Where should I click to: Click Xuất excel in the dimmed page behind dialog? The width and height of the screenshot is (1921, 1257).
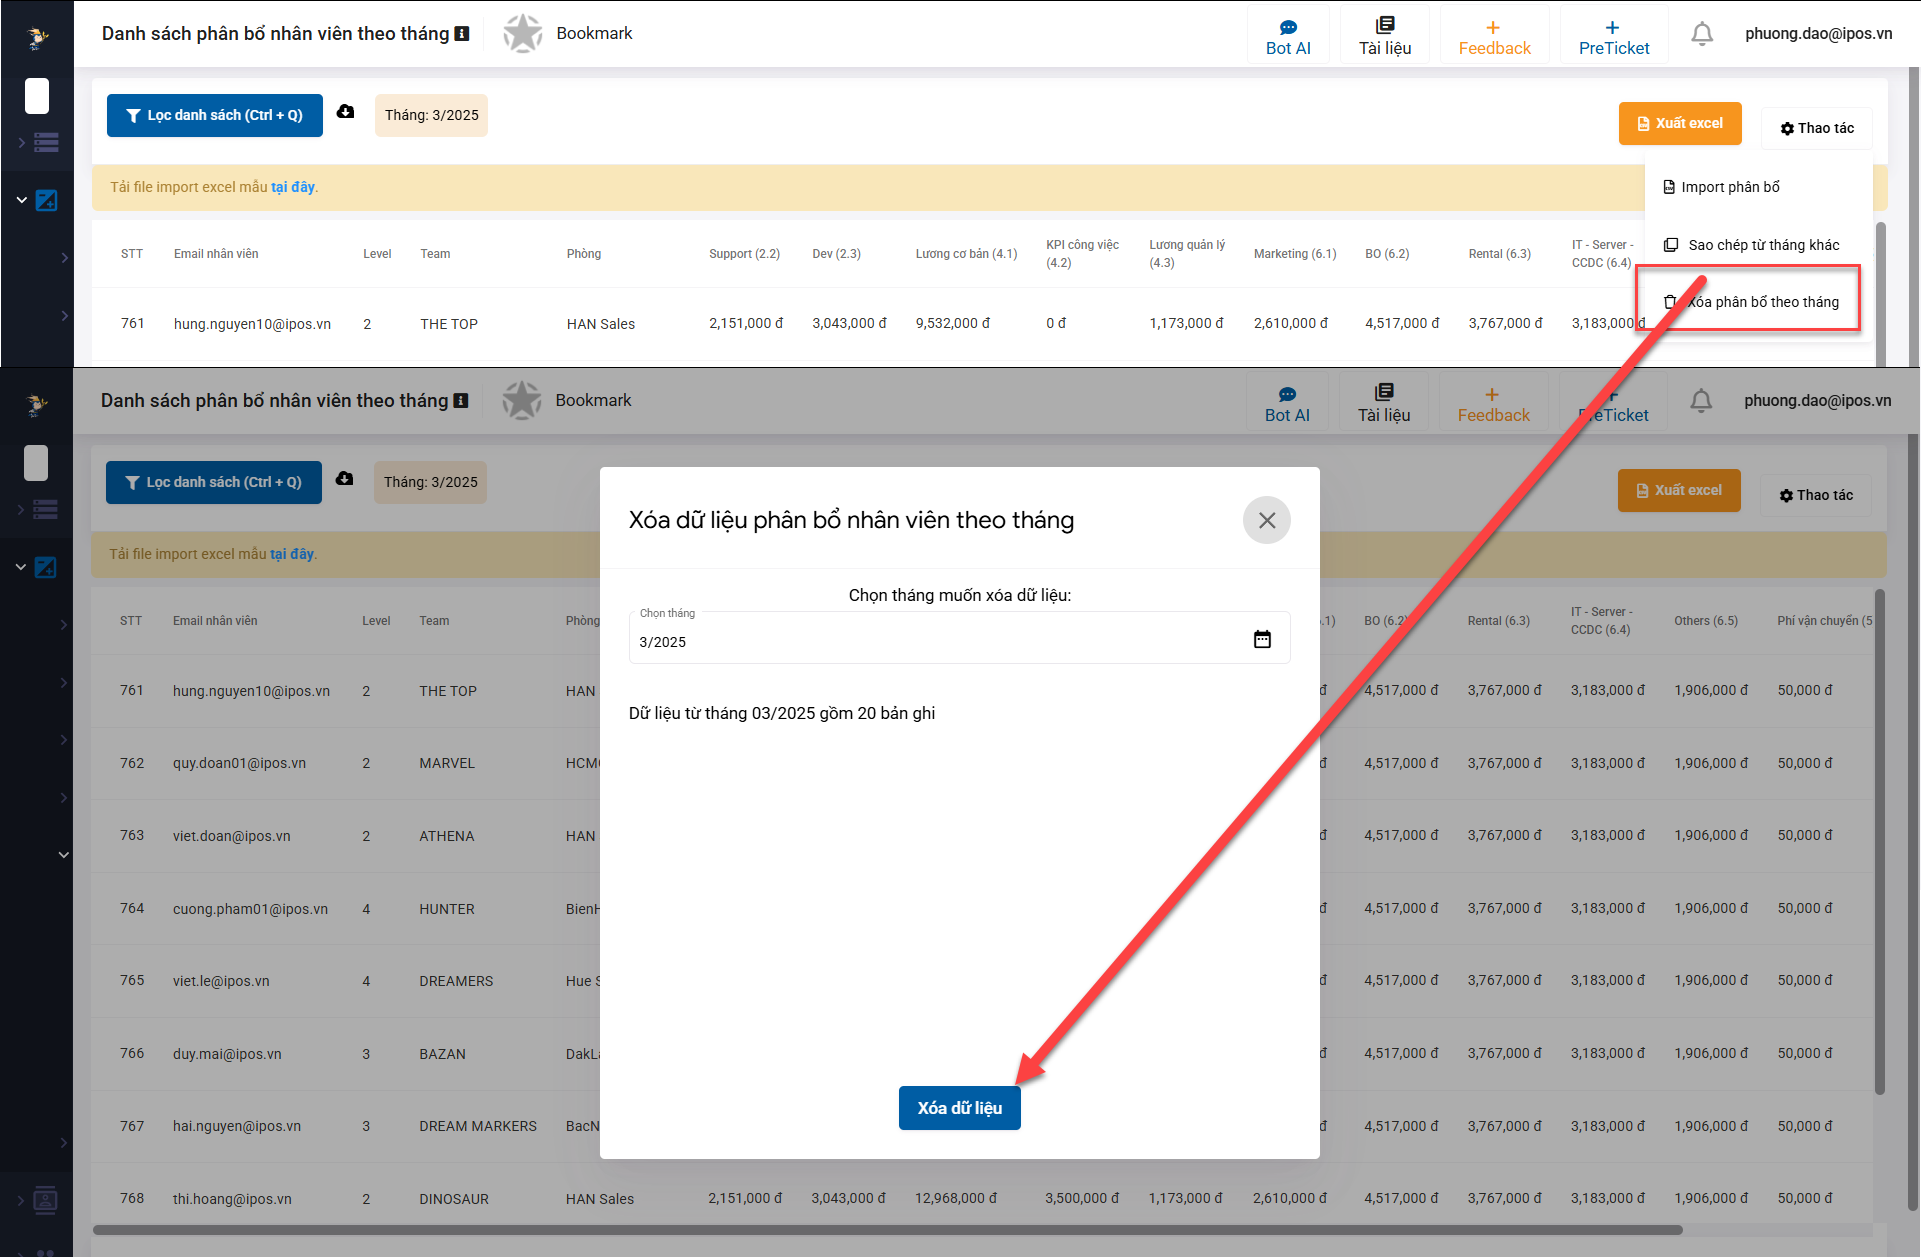tap(1679, 490)
